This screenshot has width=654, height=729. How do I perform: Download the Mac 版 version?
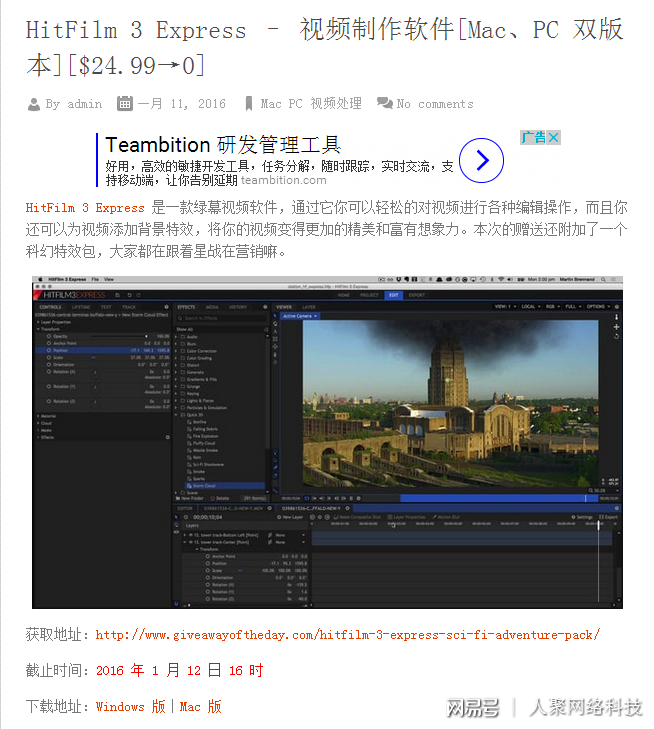point(200,707)
